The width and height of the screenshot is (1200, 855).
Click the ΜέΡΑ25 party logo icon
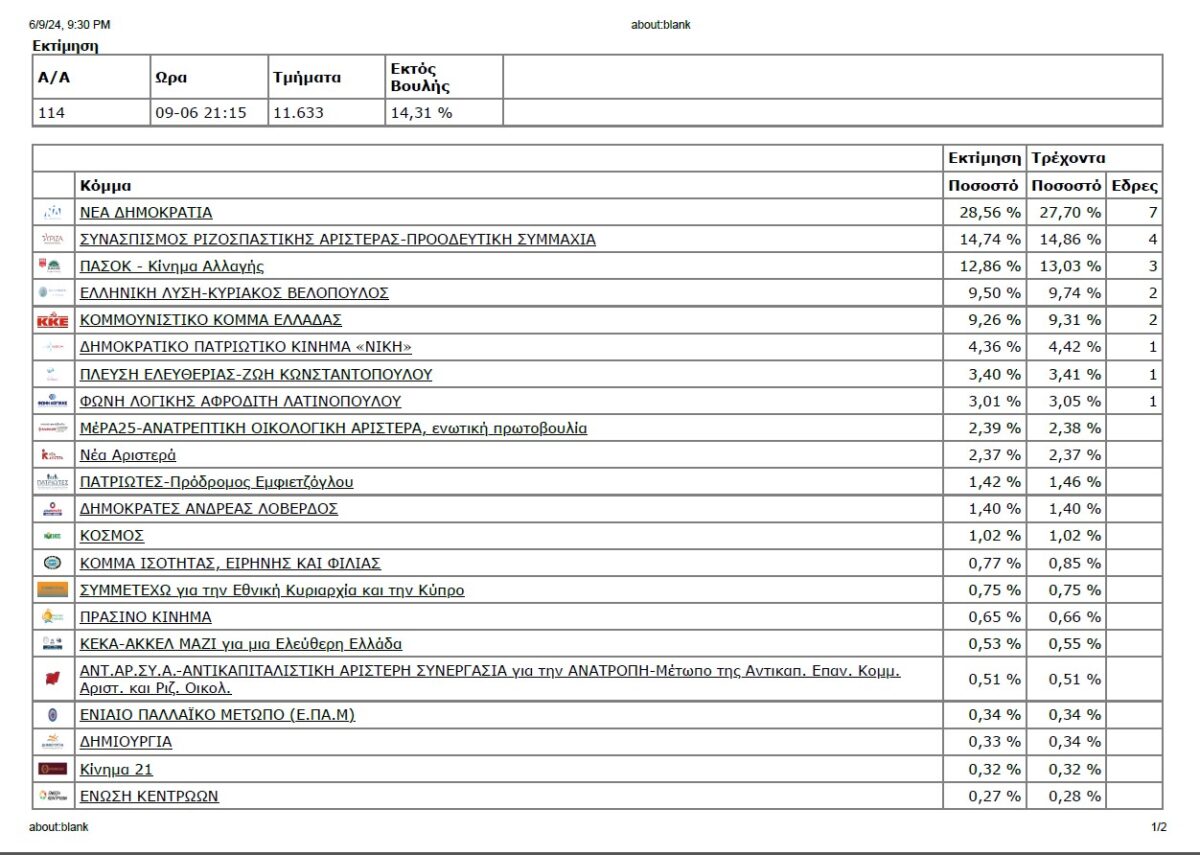(x=53, y=428)
